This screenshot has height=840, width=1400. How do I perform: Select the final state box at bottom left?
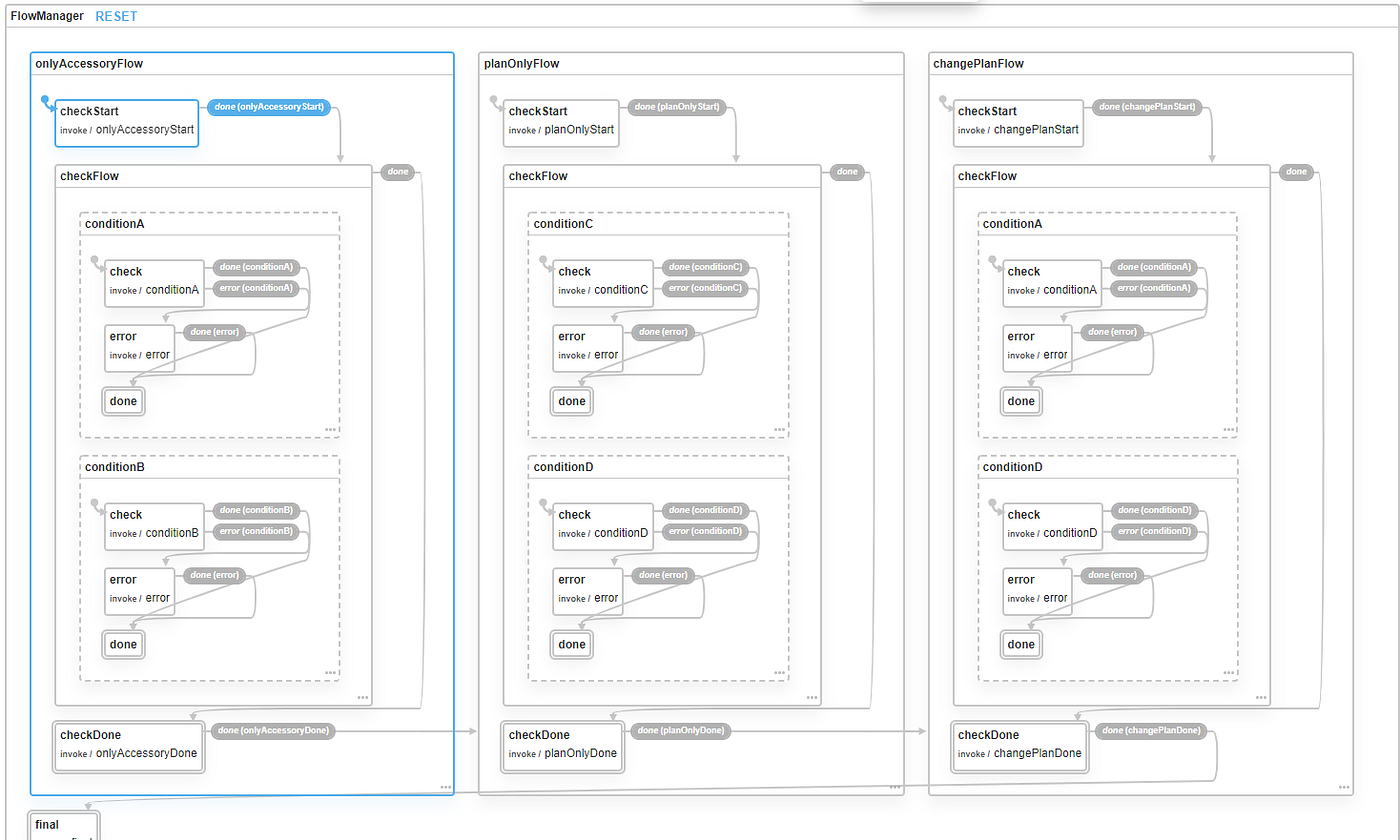pyautogui.click(x=63, y=822)
